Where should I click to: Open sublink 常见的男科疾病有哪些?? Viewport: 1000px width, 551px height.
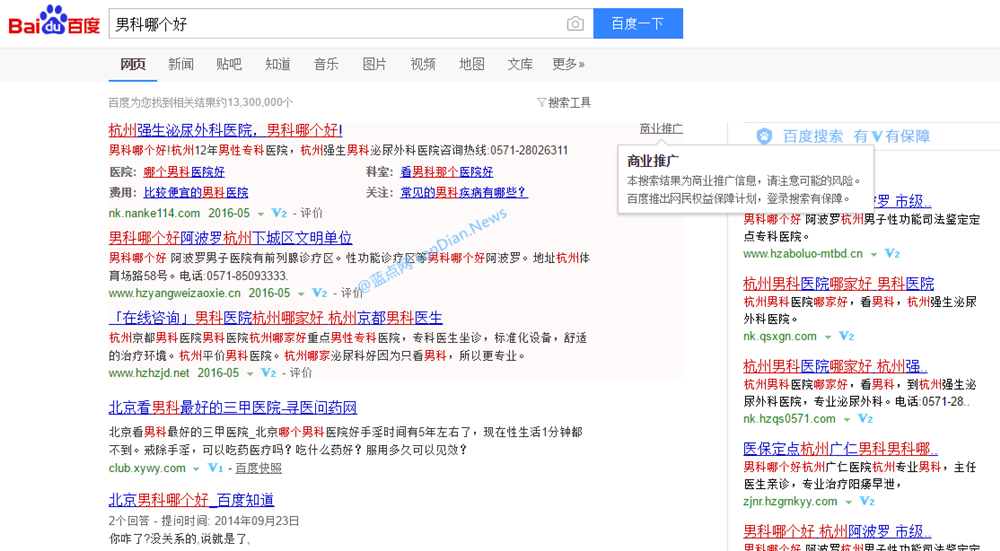[464, 193]
